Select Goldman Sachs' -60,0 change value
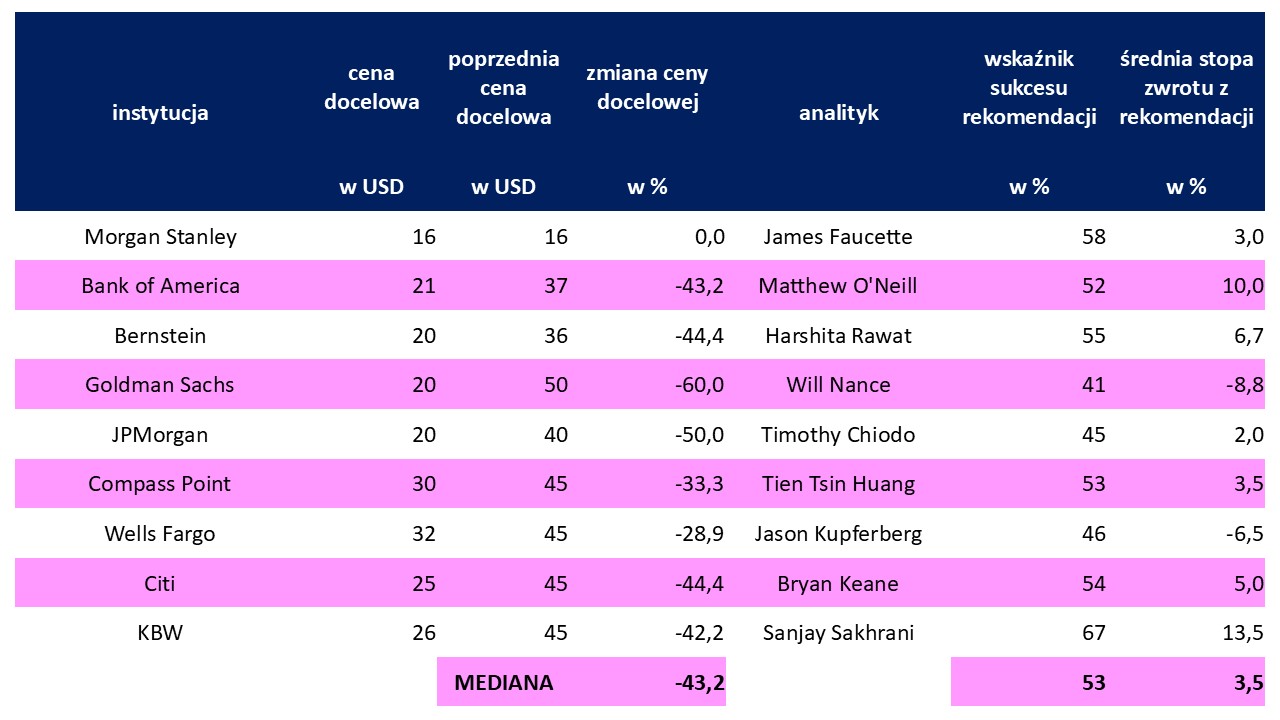Screen dimensions: 1280x720 (699, 385)
